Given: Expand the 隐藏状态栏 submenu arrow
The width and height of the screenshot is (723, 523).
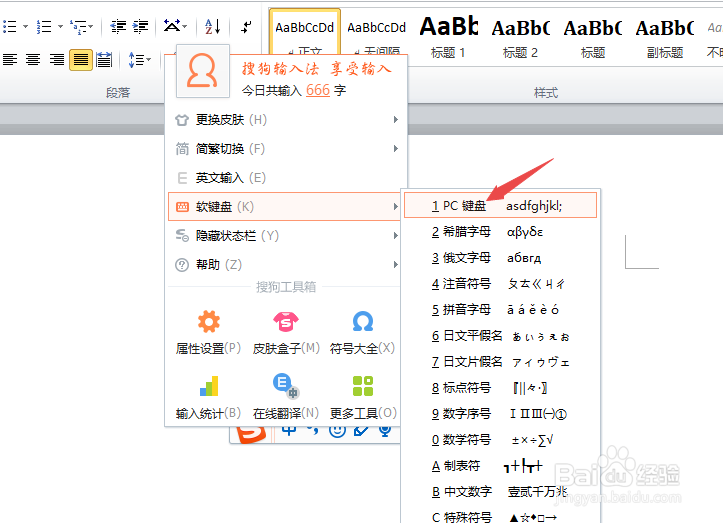Looking at the screenshot, I should pyautogui.click(x=396, y=236).
